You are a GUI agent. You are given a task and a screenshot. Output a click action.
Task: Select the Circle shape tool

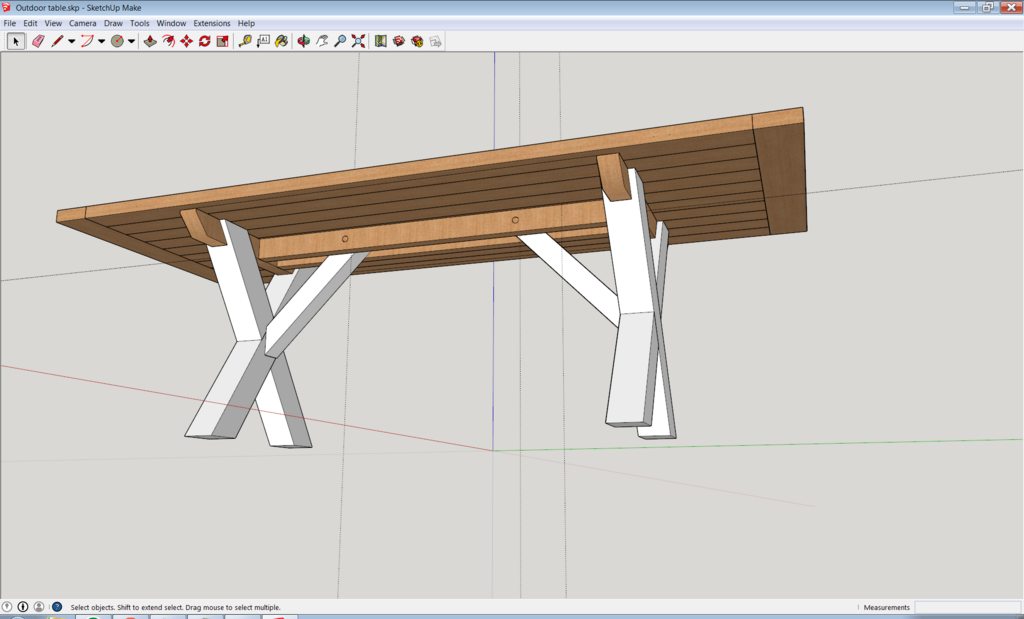117,41
